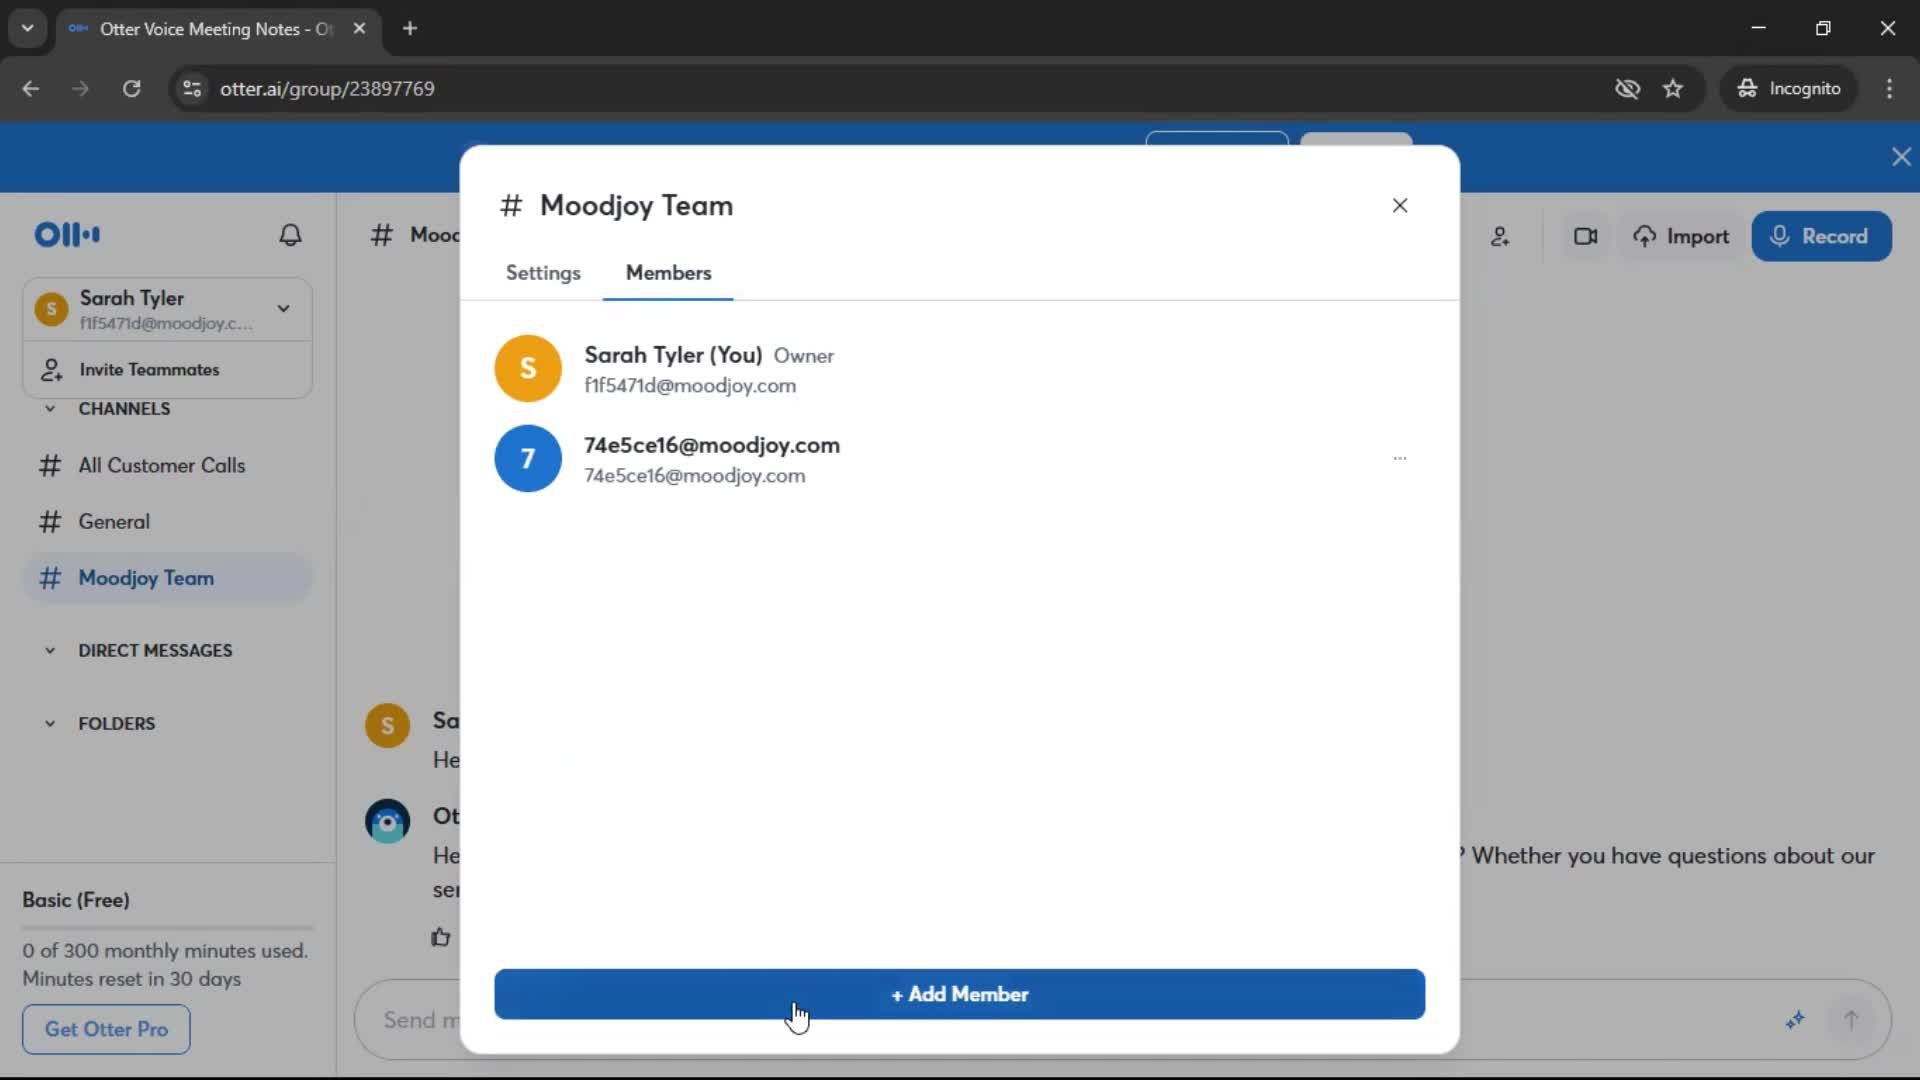Click the browser forward arrow

(x=81, y=89)
